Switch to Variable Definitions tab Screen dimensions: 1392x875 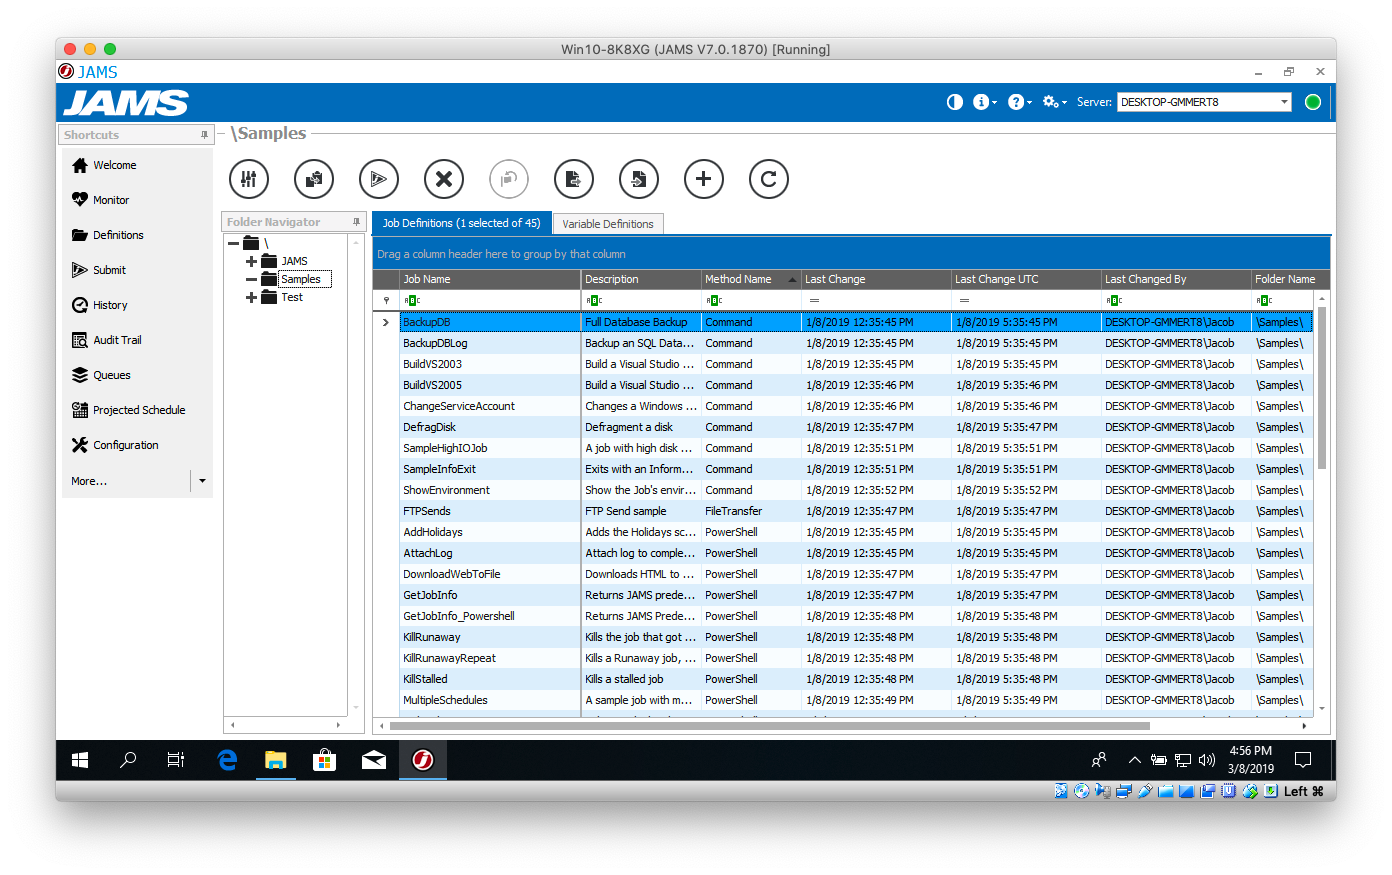click(607, 224)
